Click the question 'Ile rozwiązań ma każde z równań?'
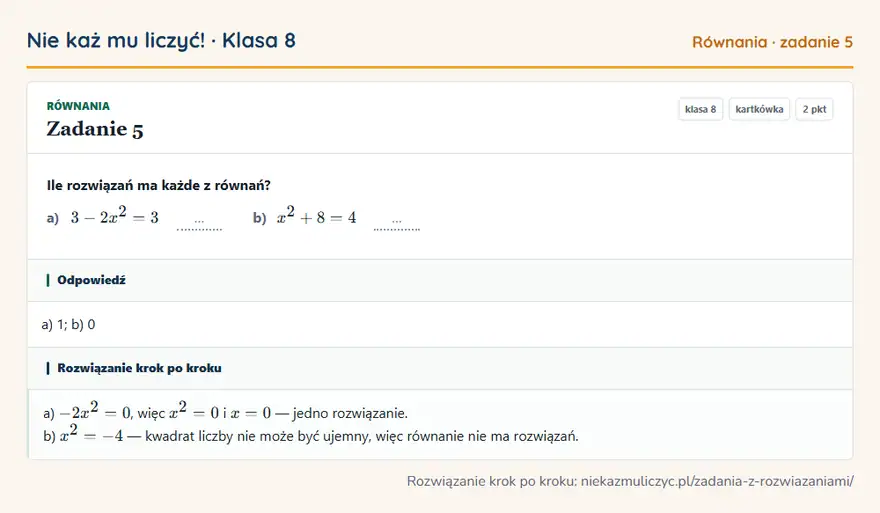Image resolution: width=880 pixels, height=513 pixels. pyautogui.click(x=158, y=185)
